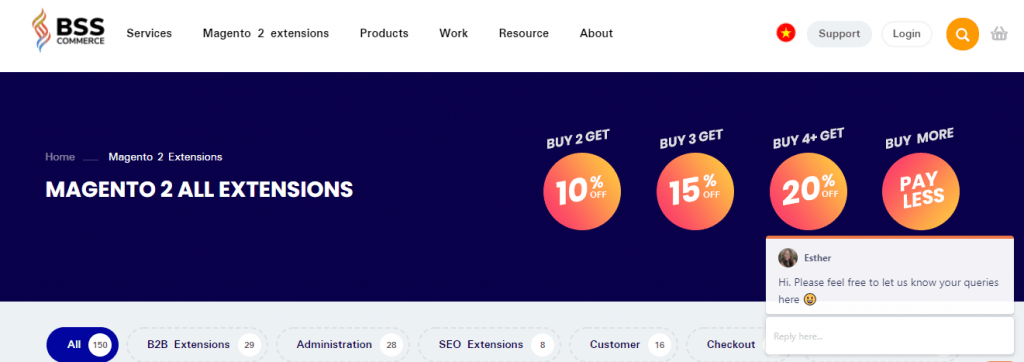Open the orange search icon
This screenshot has height=362, width=1024.
962,34
